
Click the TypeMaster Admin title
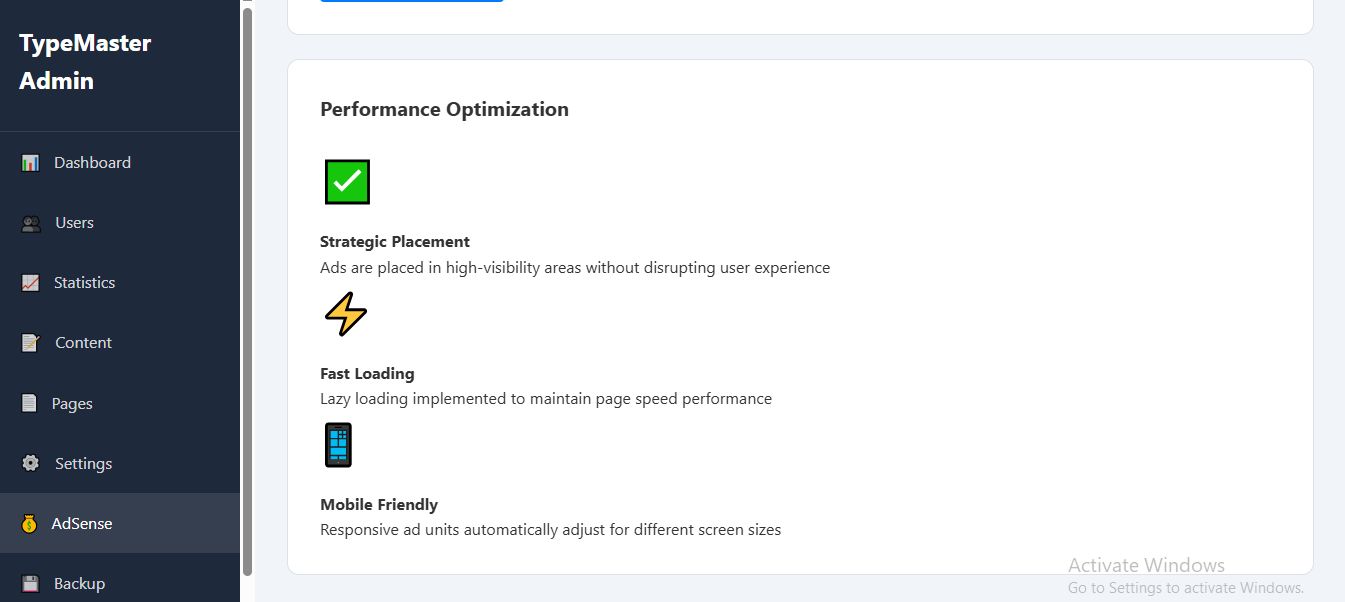[x=85, y=62]
